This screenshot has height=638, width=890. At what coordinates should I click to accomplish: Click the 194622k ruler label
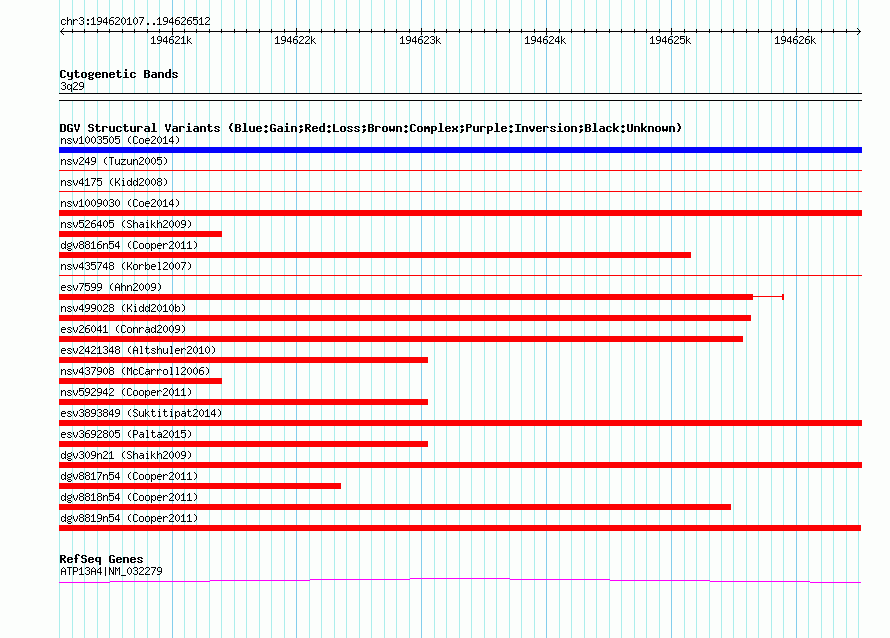(x=295, y=40)
